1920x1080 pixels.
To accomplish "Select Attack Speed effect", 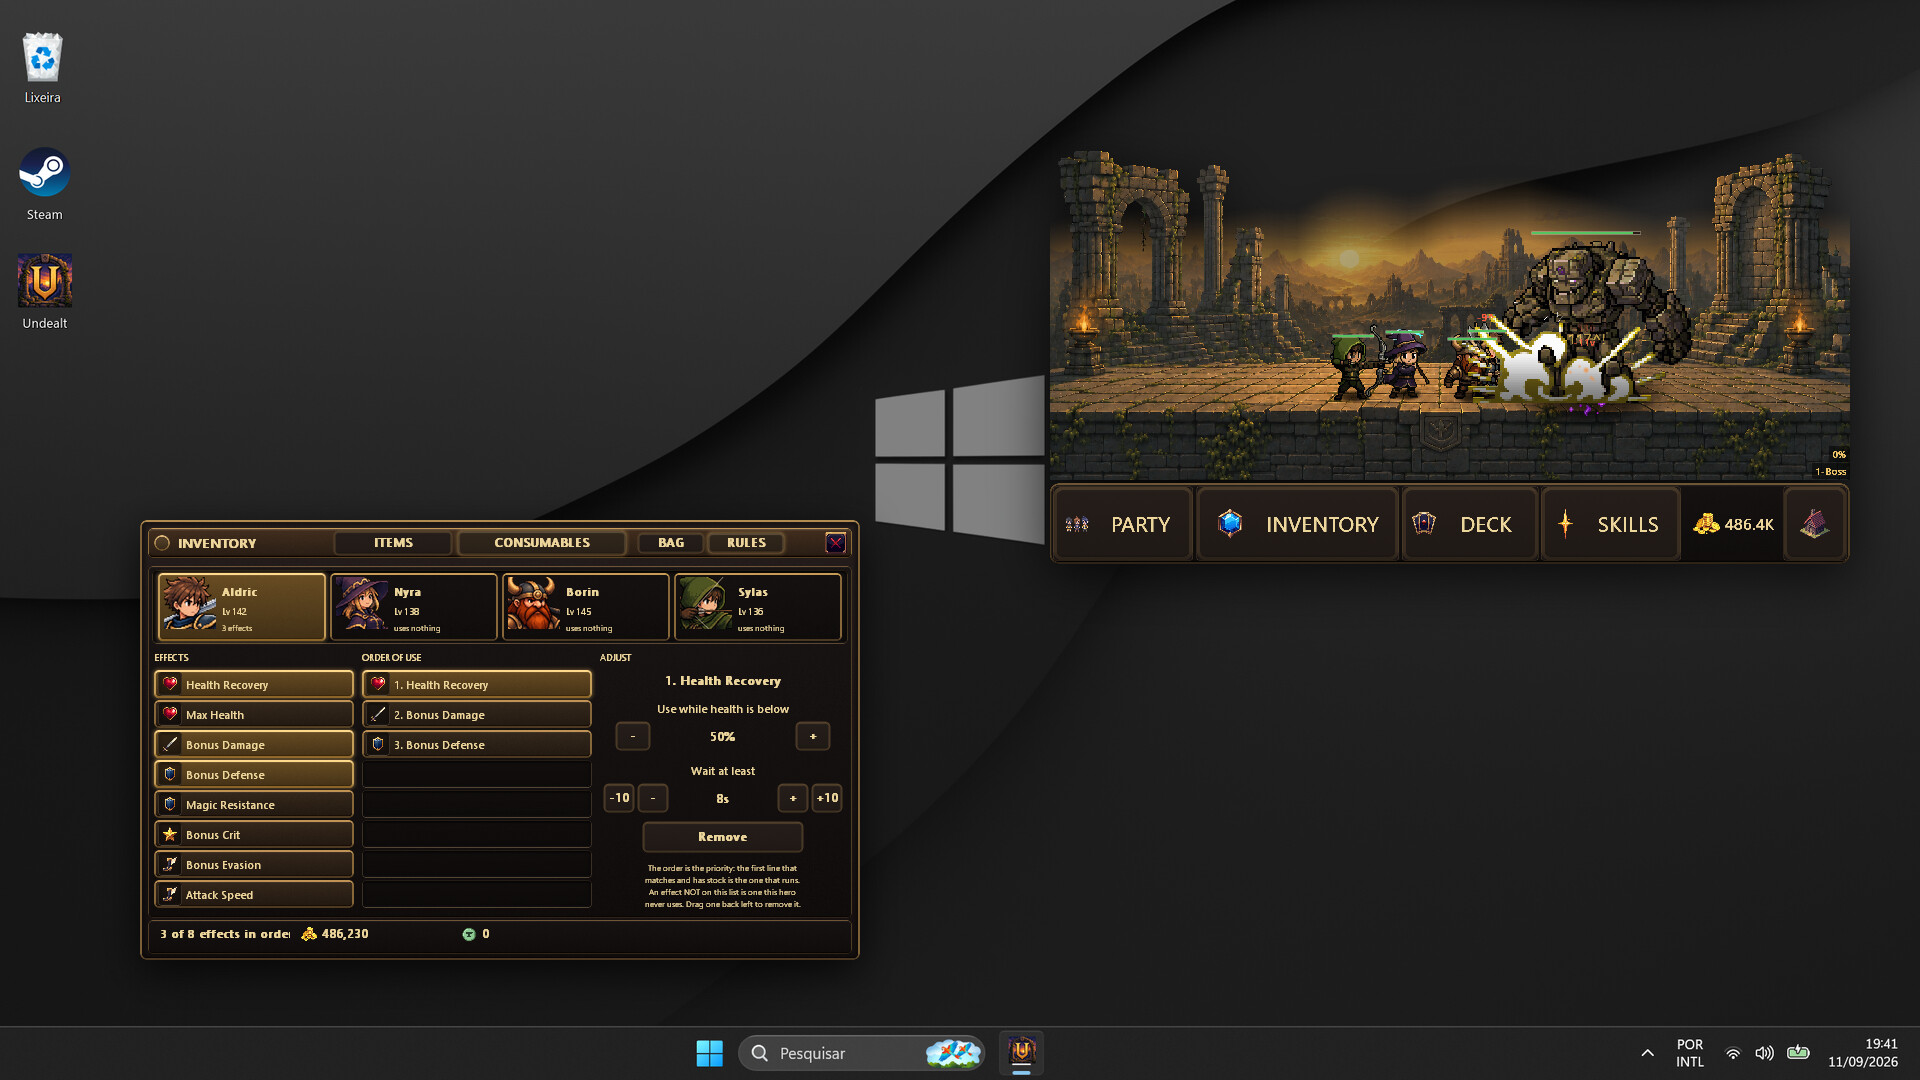I will [x=254, y=895].
